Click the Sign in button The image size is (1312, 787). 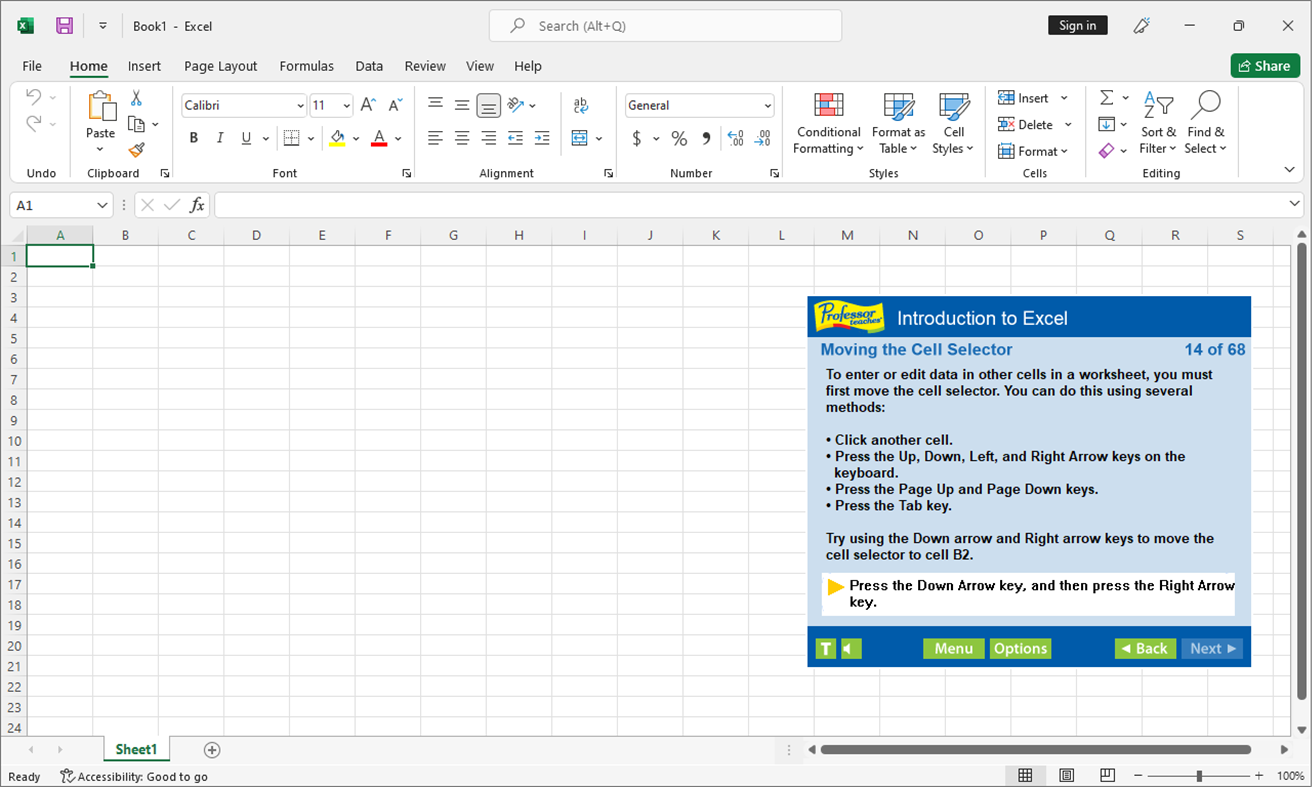pyautogui.click(x=1077, y=25)
